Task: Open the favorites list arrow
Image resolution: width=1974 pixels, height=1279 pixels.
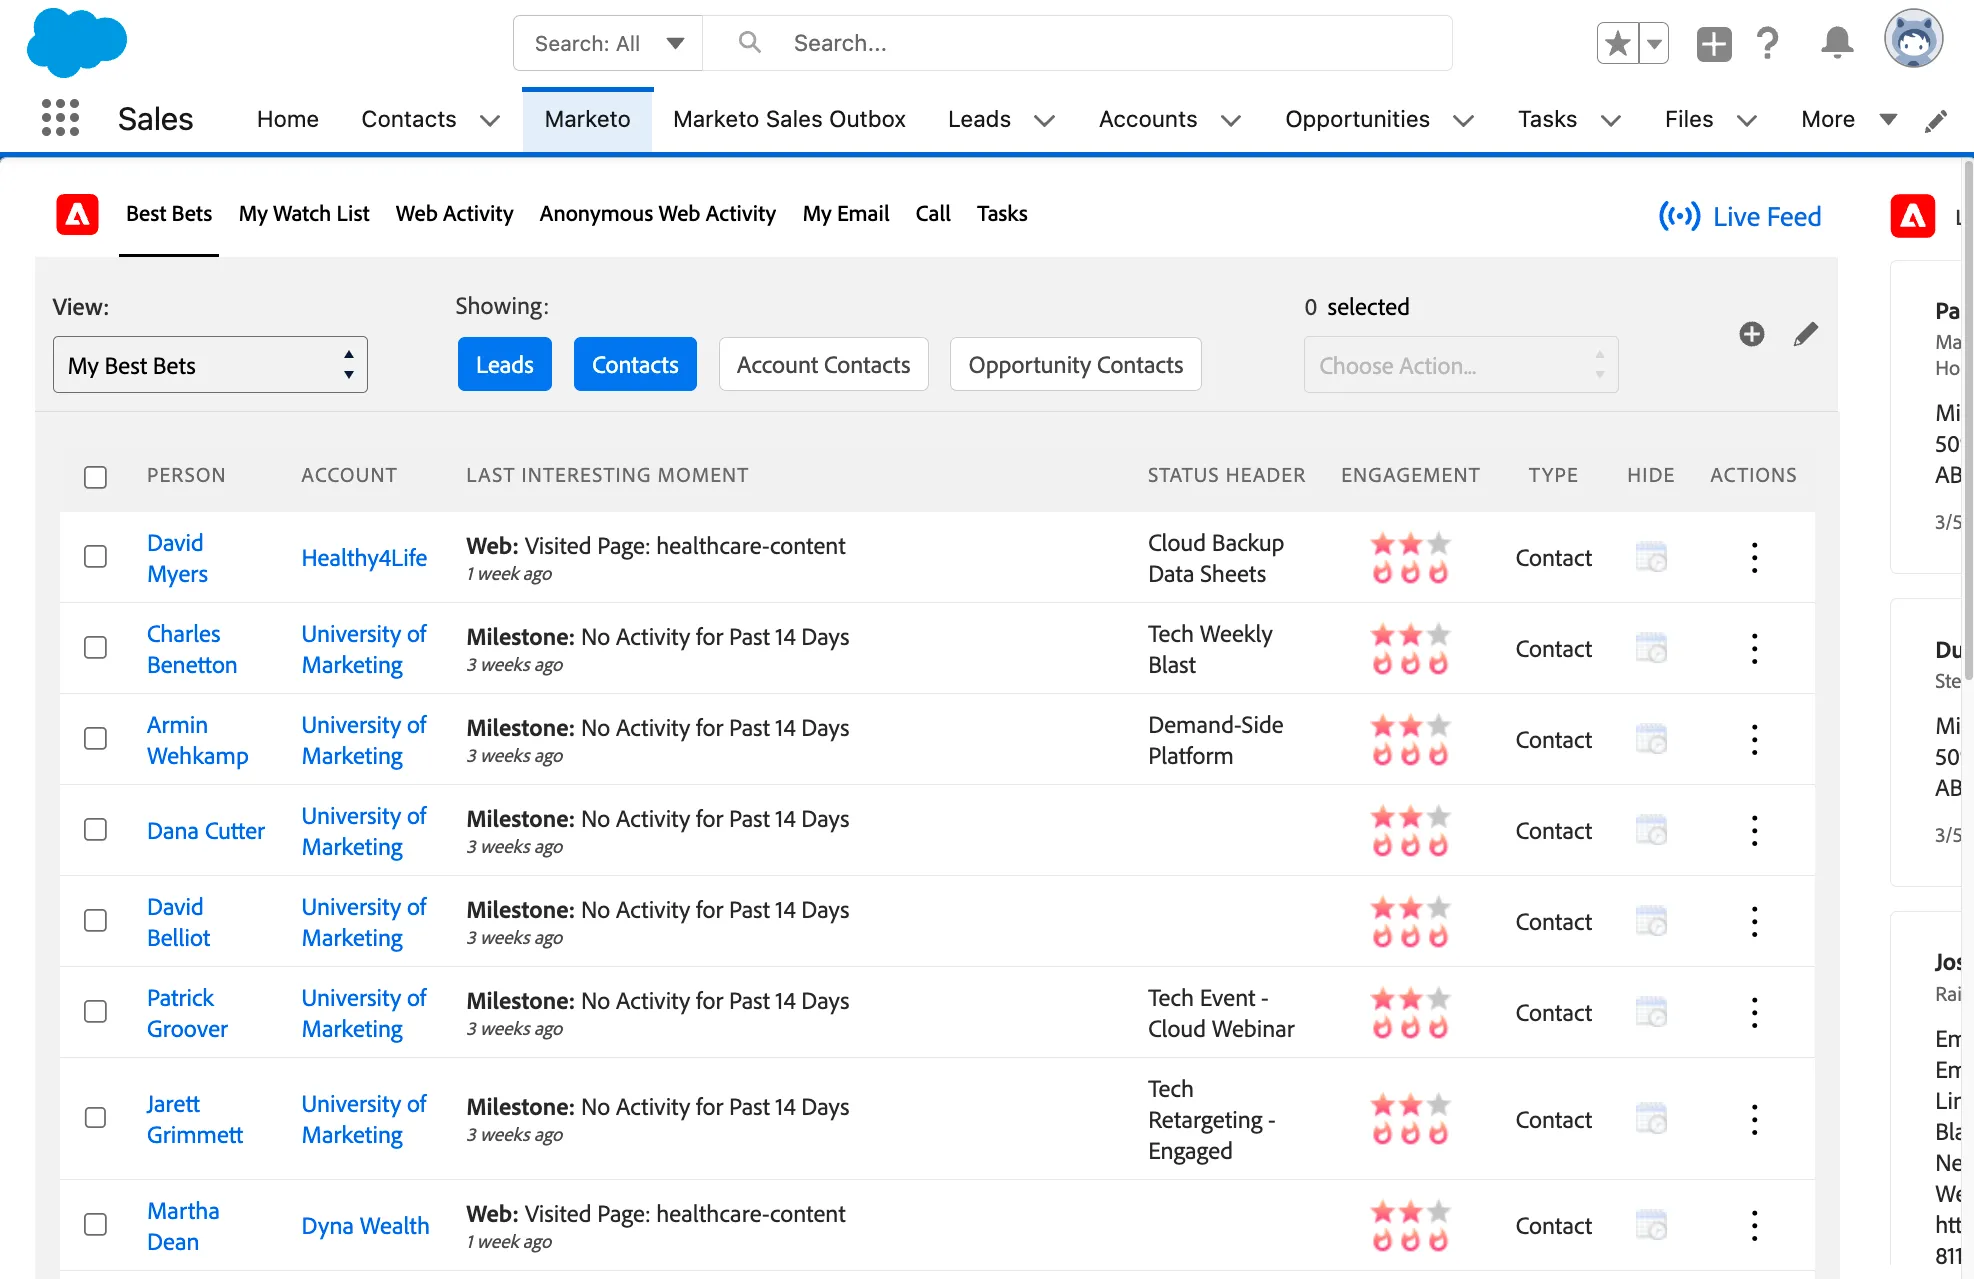Action: 1654,43
